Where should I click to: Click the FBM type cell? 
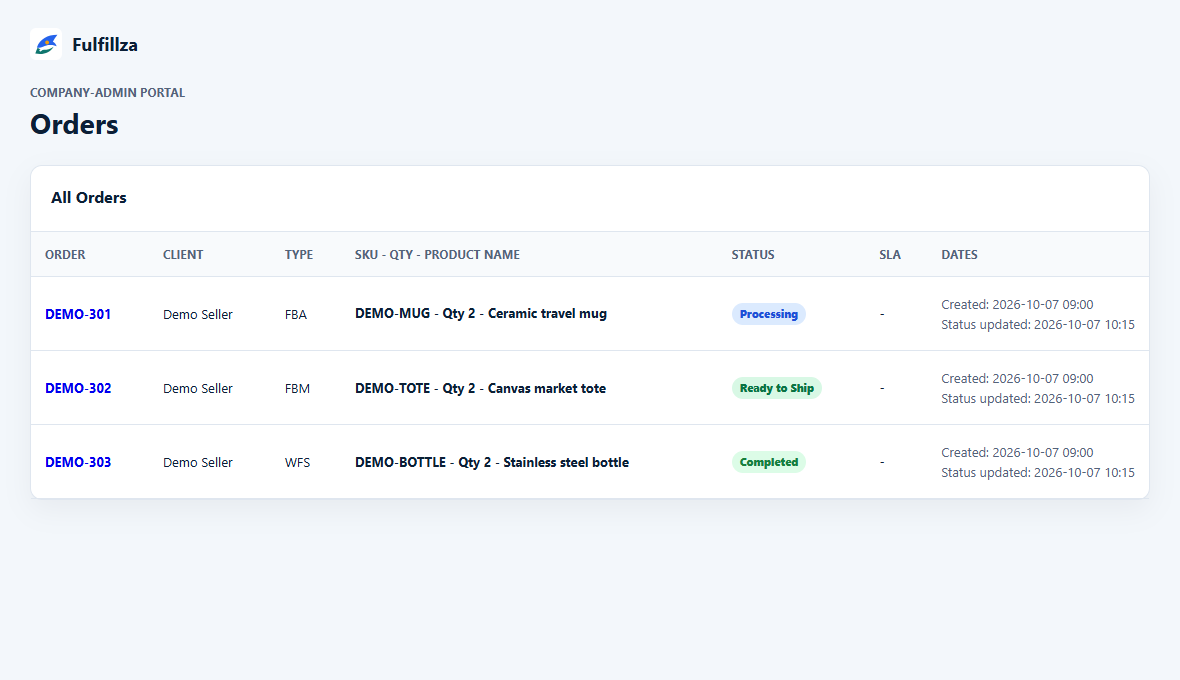tap(297, 388)
